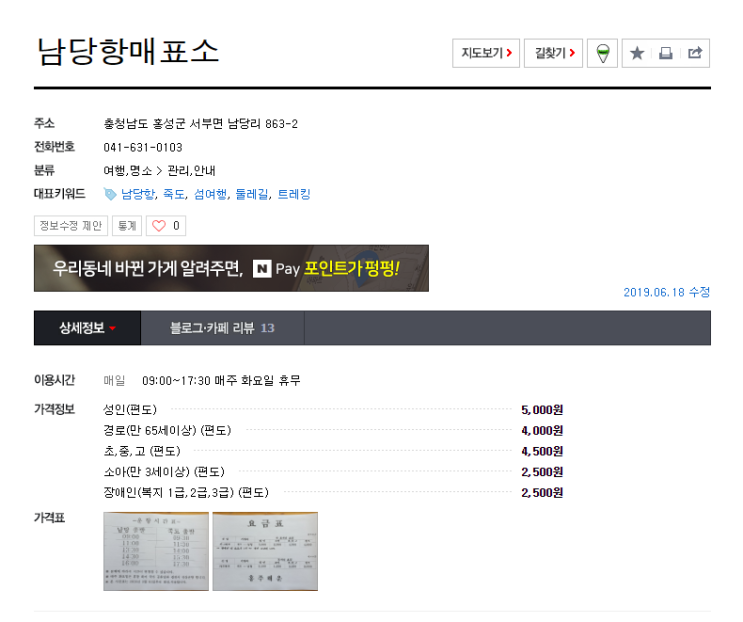Click the phone number 041-631-0103
Image resolution: width=743 pixels, height=622 pixels.
(x=143, y=148)
